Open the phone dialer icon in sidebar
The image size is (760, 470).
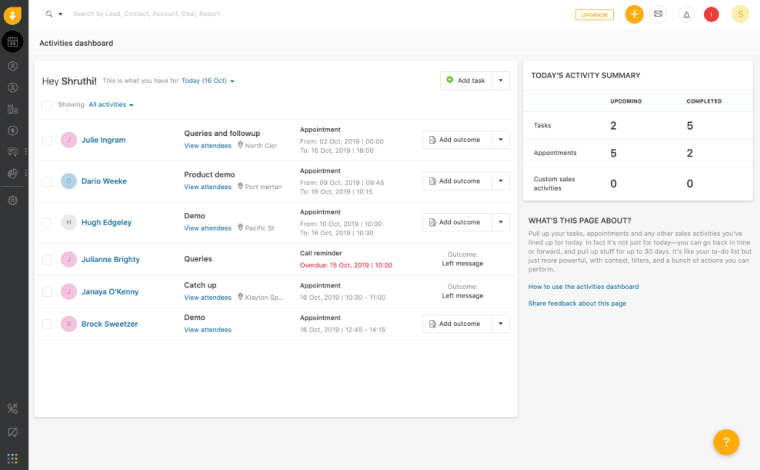[13, 408]
